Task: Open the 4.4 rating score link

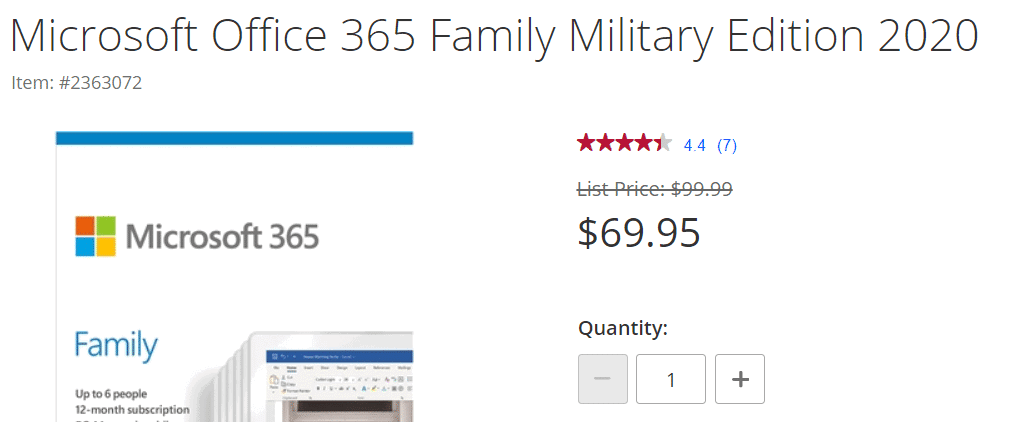Action: [695, 145]
